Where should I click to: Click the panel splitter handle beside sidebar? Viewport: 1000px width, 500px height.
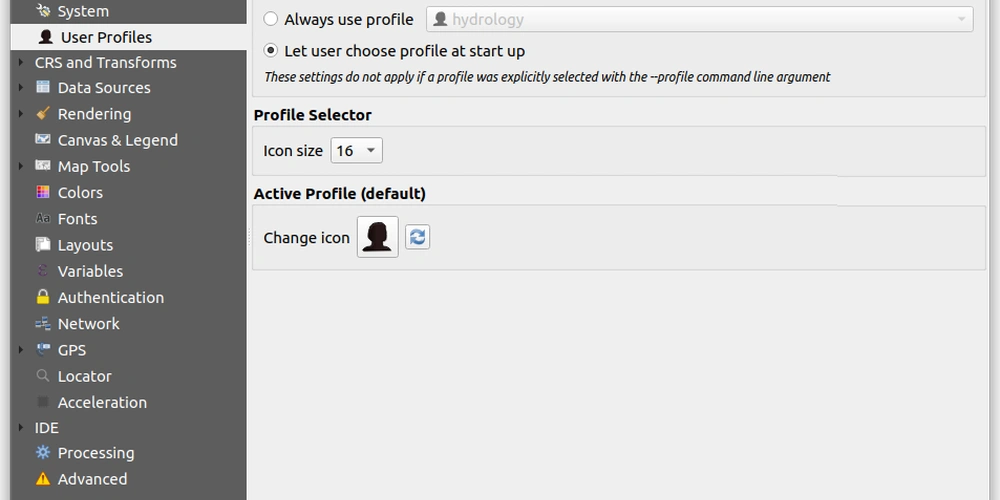[x=249, y=237]
